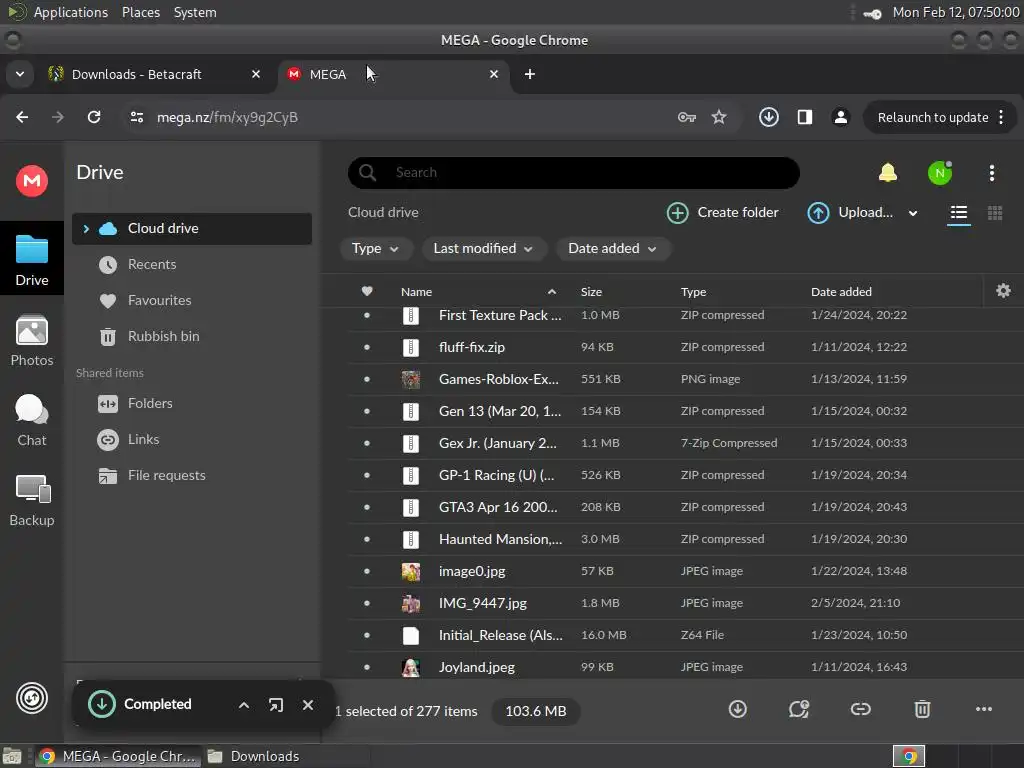Open the System menu
Screen dimensions: 1024x768
(195, 12)
